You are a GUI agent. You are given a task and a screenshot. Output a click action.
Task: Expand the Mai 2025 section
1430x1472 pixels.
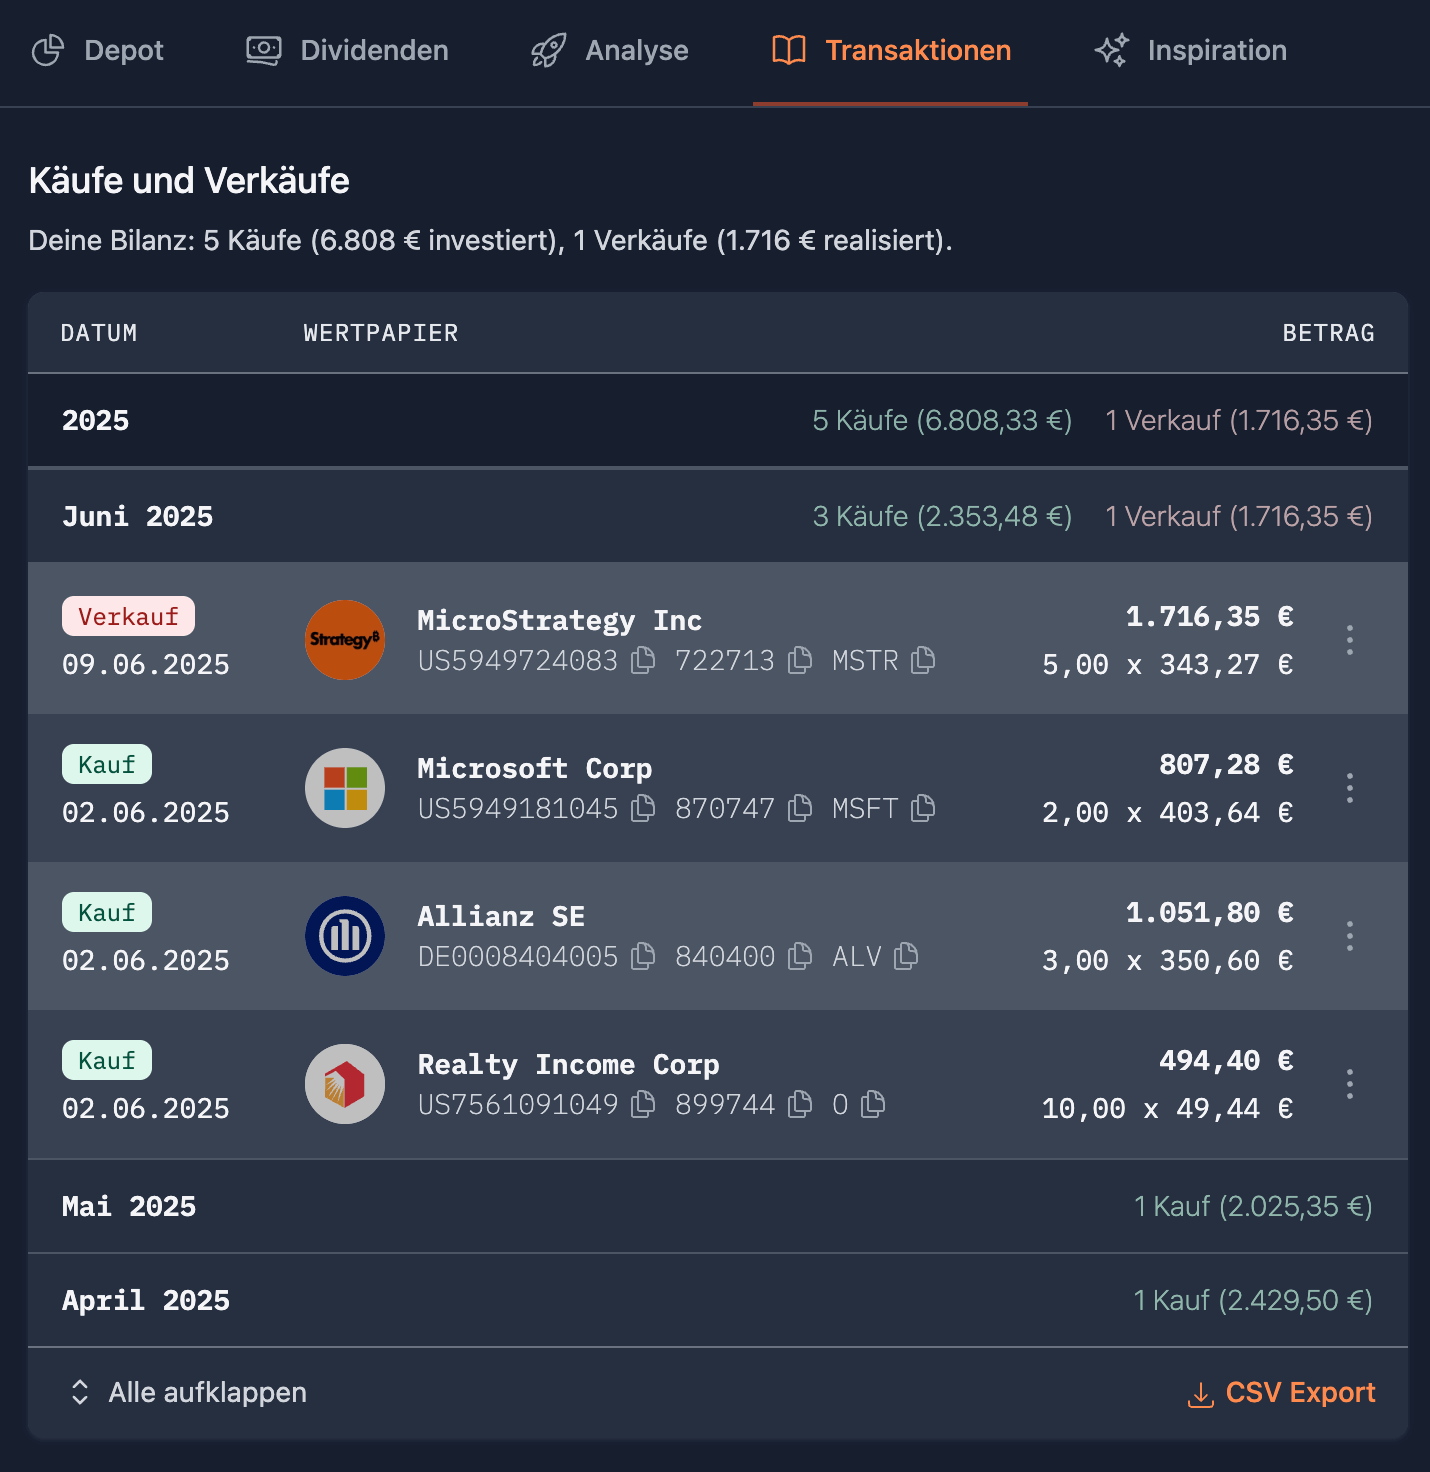click(x=130, y=1206)
